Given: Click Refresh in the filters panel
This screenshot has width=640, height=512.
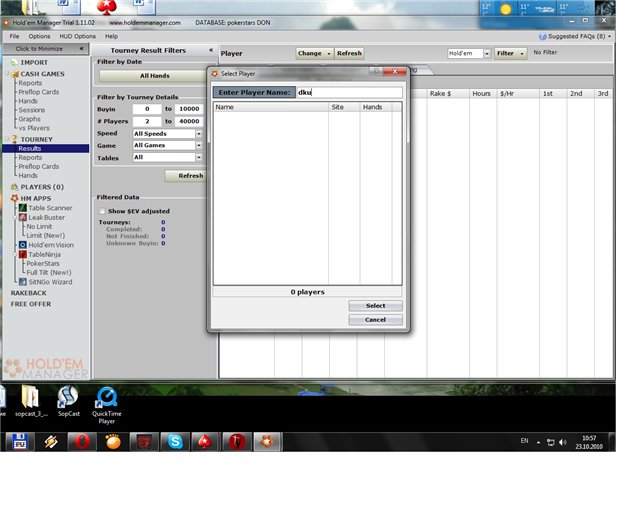Looking at the screenshot, I should (191, 176).
